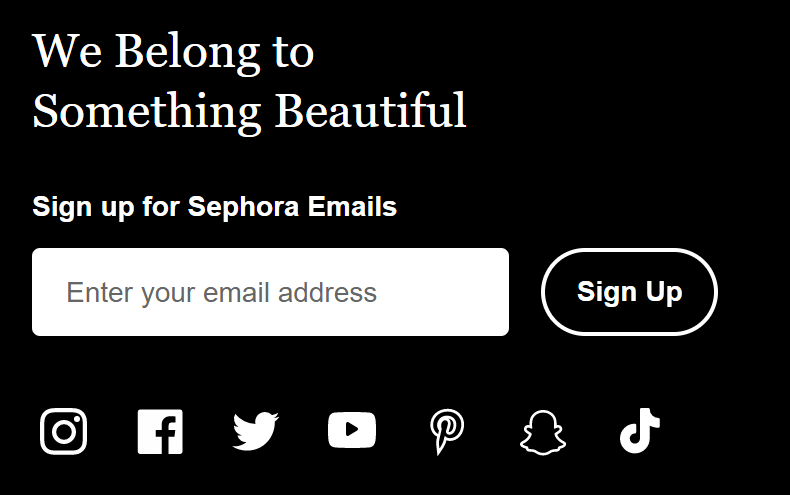This screenshot has width=790, height=495.
Task: Click the Sign Up button
Action: [x=629, y=292]
